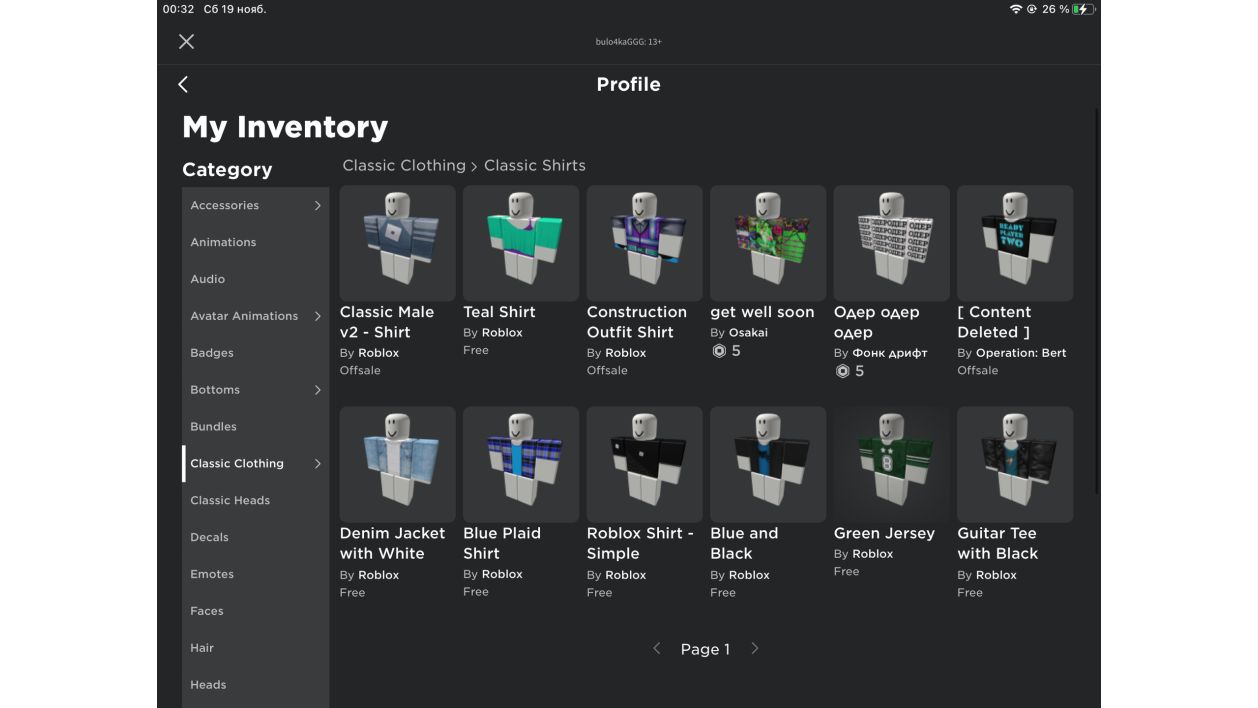Select the Classic Clothing category
This screenshot has width=1258, height=708.
(x=255, y=463)
